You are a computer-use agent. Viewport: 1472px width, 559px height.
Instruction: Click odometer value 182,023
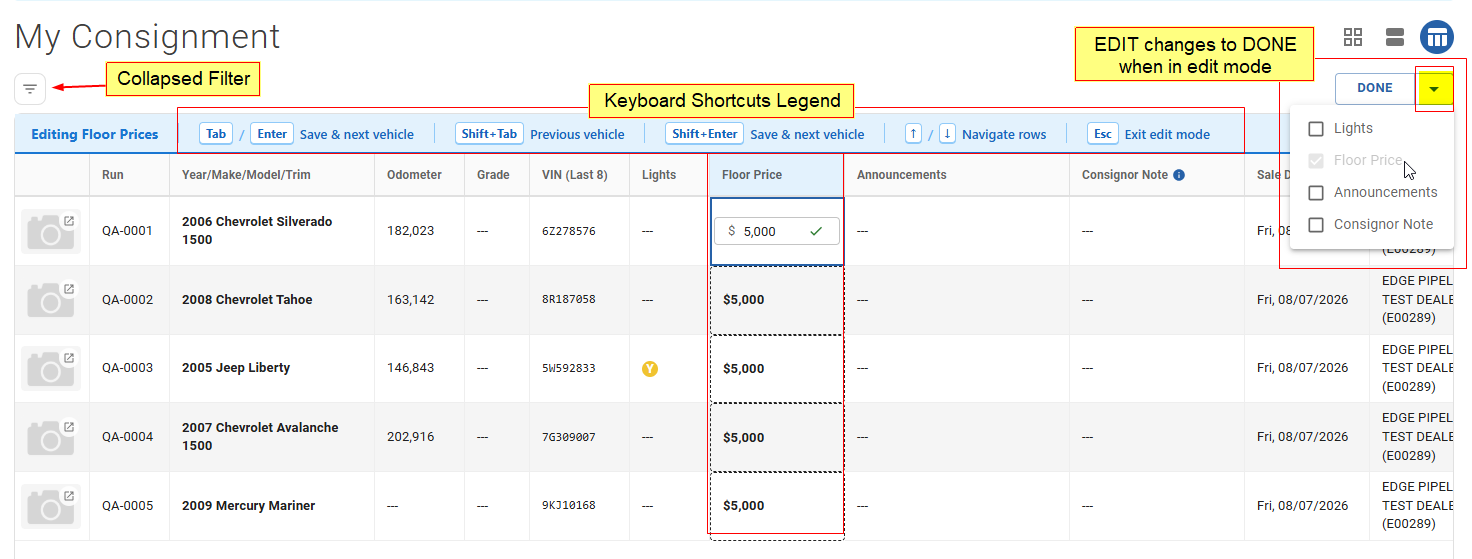pyautogui.click(x=410, y=231)
